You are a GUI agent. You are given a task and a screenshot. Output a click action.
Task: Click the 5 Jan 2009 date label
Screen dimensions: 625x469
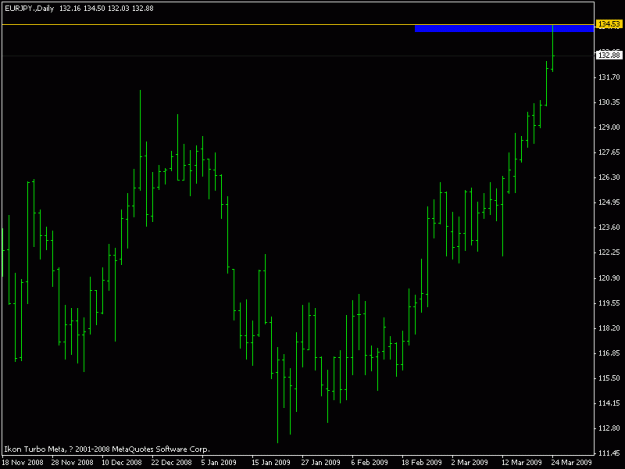[x=218, y=463]
